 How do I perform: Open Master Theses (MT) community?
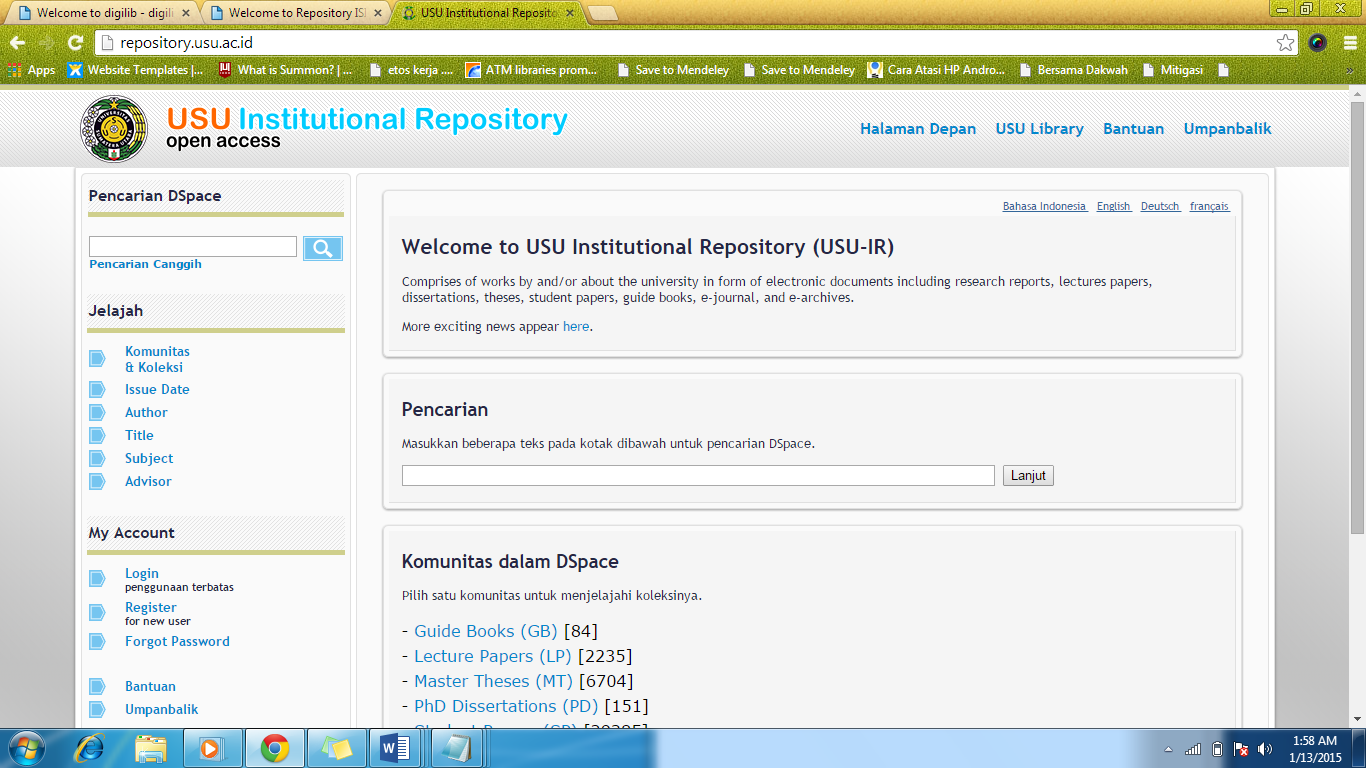(x=493, y=681)
